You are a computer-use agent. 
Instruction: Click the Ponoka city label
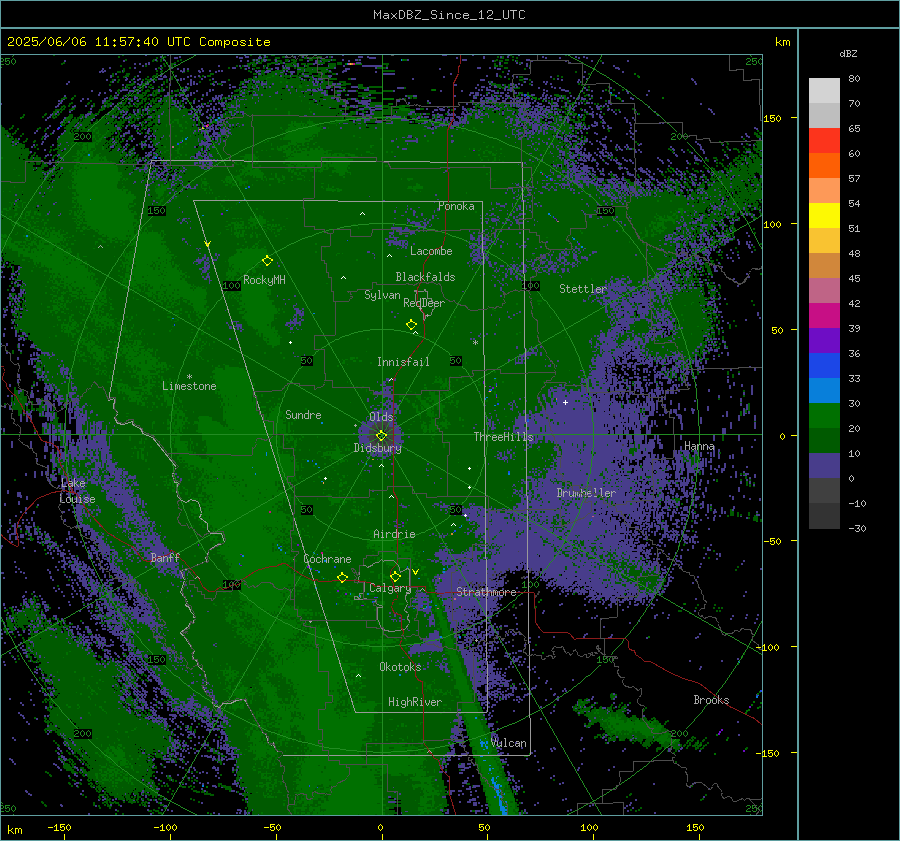(x=456, y=206)
